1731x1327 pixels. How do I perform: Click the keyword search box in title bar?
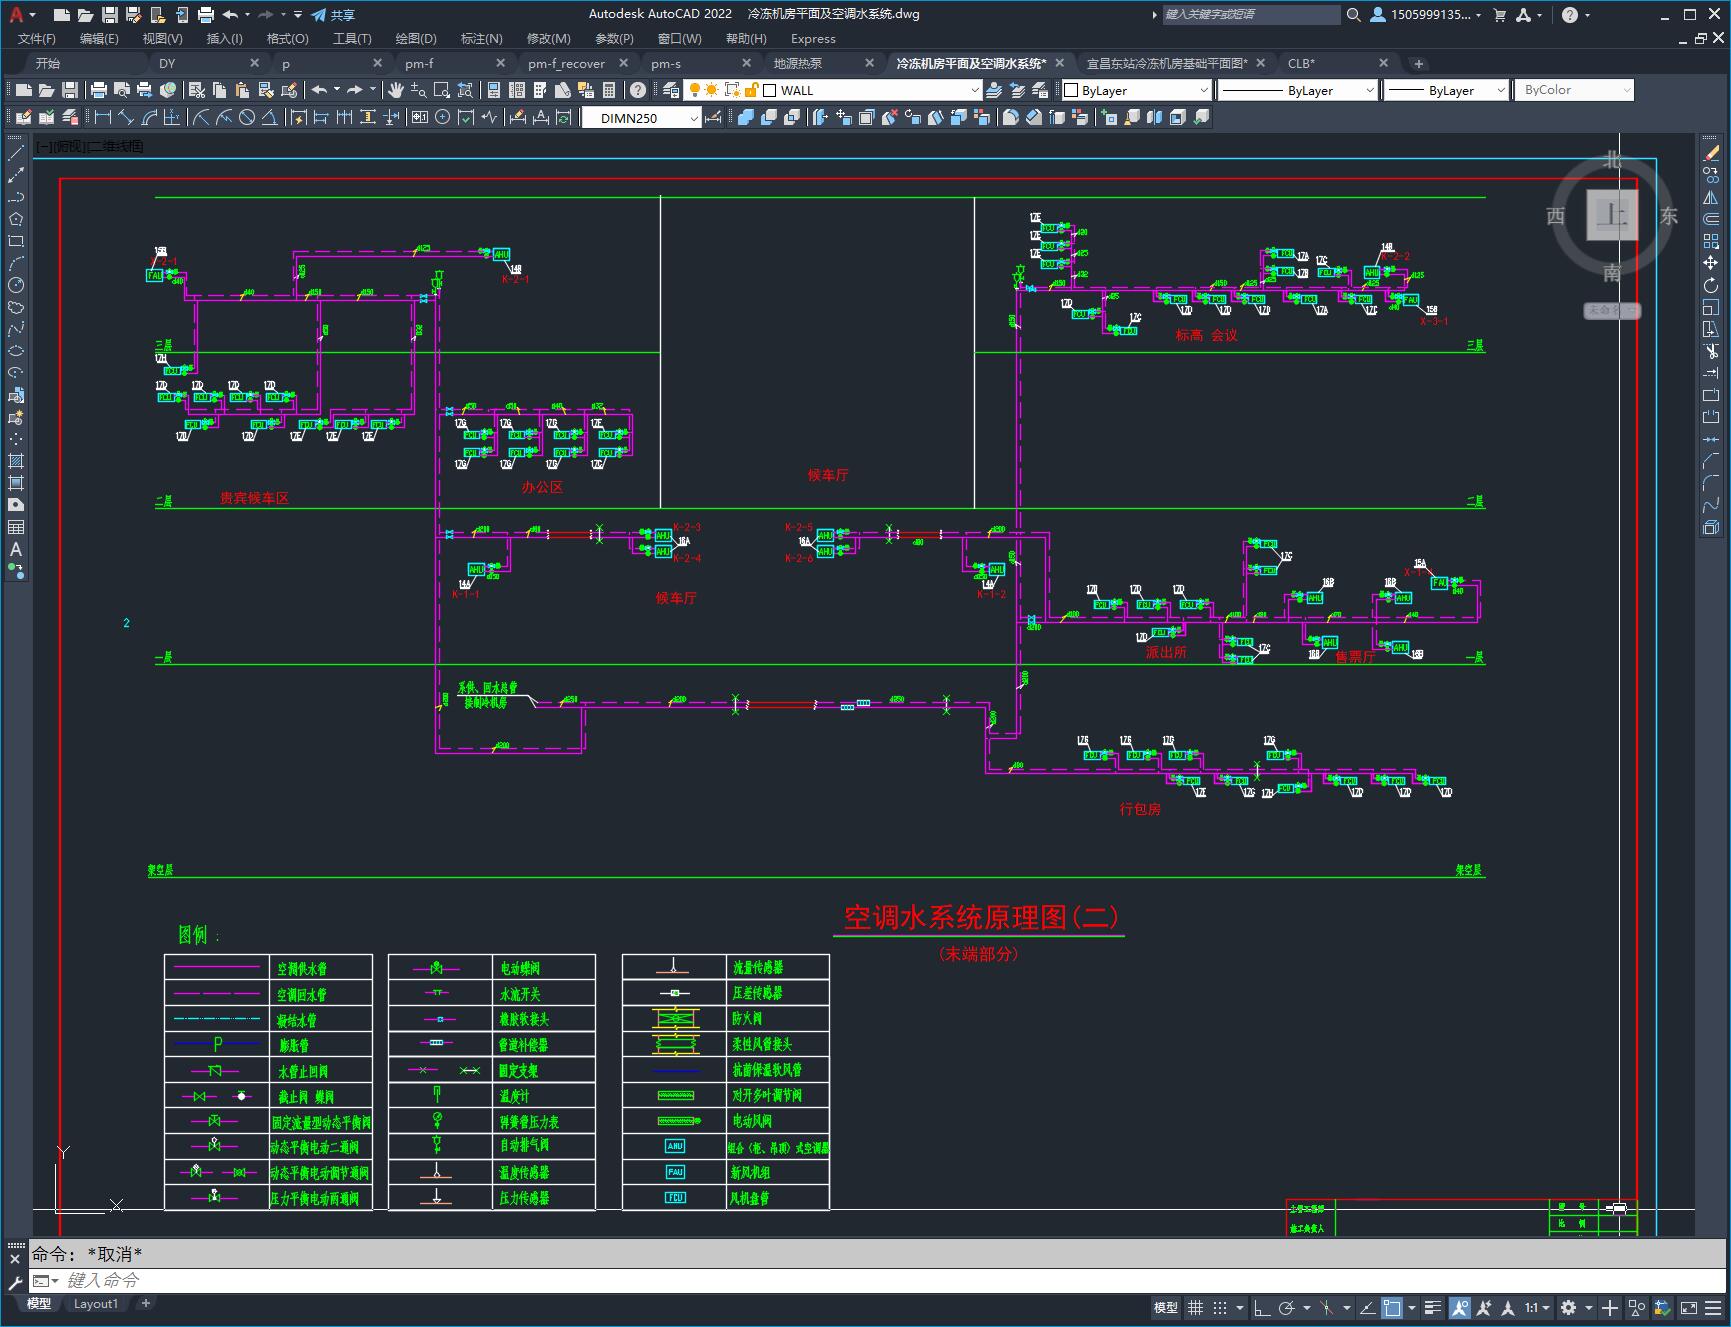[x=1250, y=15]
